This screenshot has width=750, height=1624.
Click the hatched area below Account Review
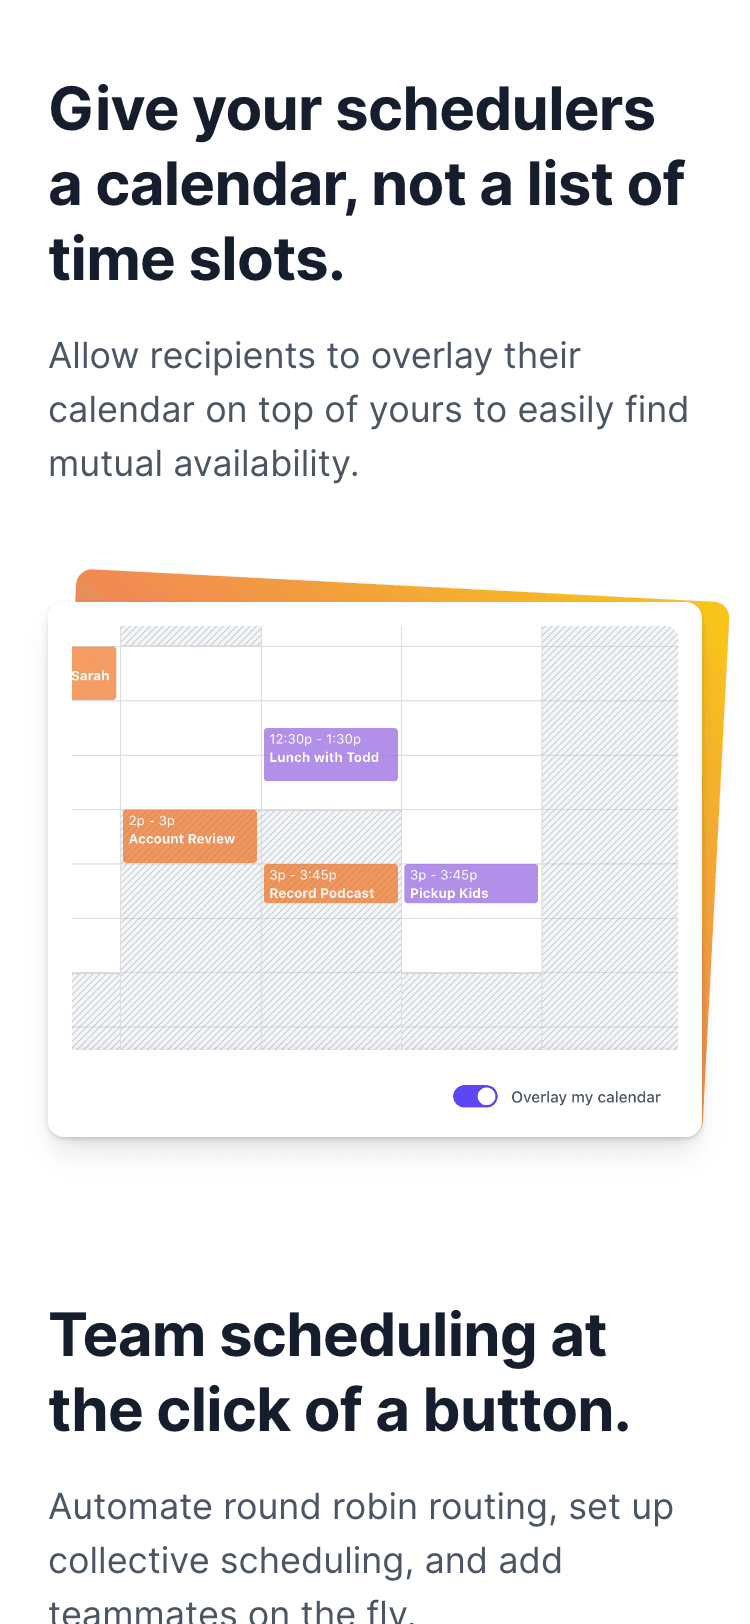pyautogui.click(x=190, y=918)
